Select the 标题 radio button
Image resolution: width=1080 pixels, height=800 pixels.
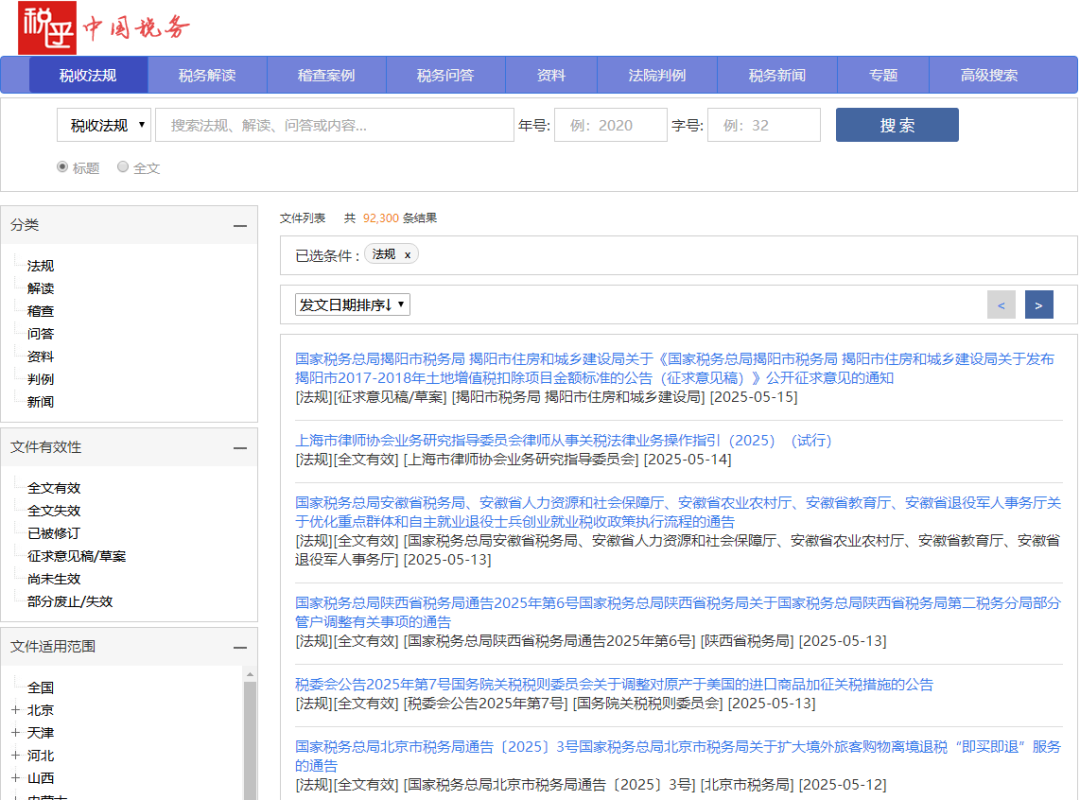coord(63,167)
